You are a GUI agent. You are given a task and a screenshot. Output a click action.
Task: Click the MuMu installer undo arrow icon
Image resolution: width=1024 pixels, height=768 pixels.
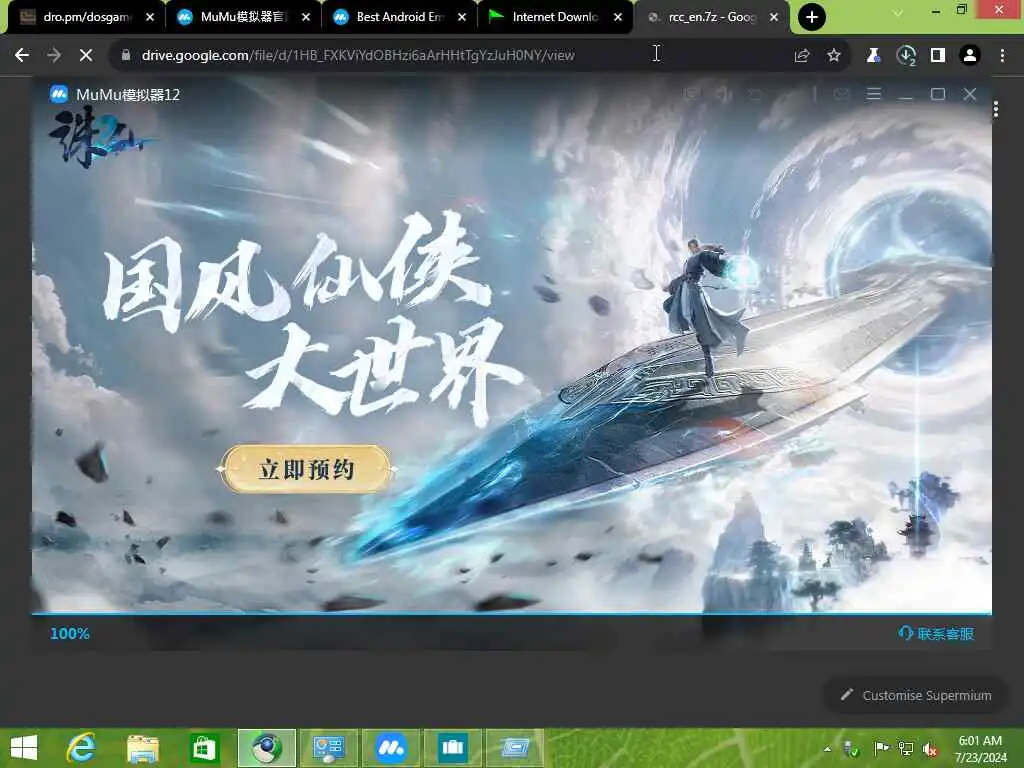tap(756, 95)
